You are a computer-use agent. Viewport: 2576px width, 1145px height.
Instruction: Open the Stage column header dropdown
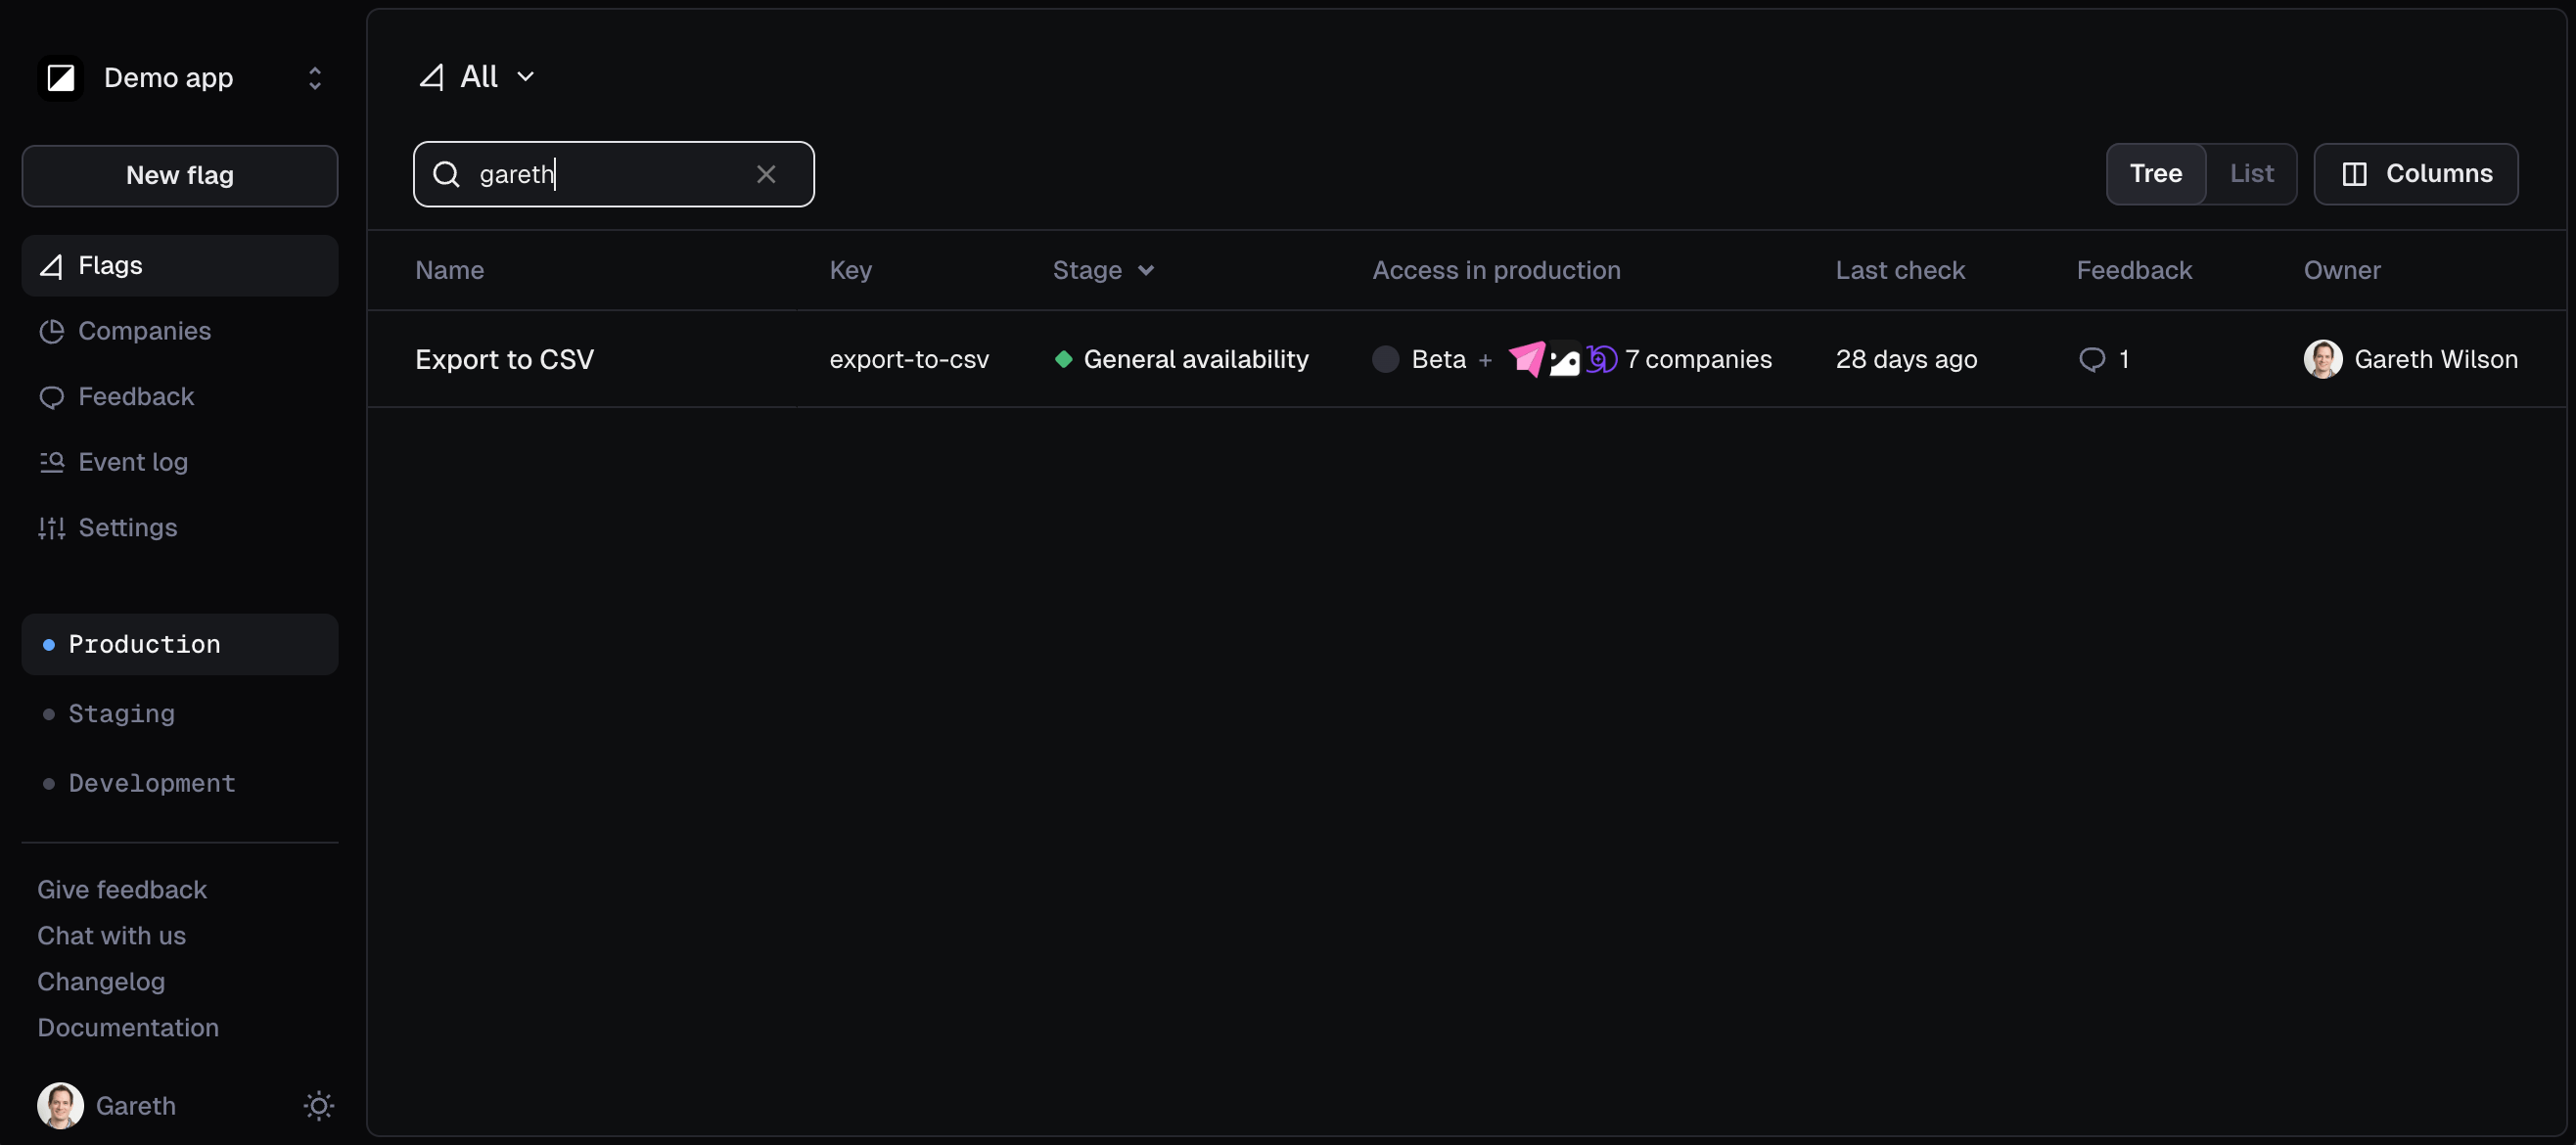[x=1104, y=270]
